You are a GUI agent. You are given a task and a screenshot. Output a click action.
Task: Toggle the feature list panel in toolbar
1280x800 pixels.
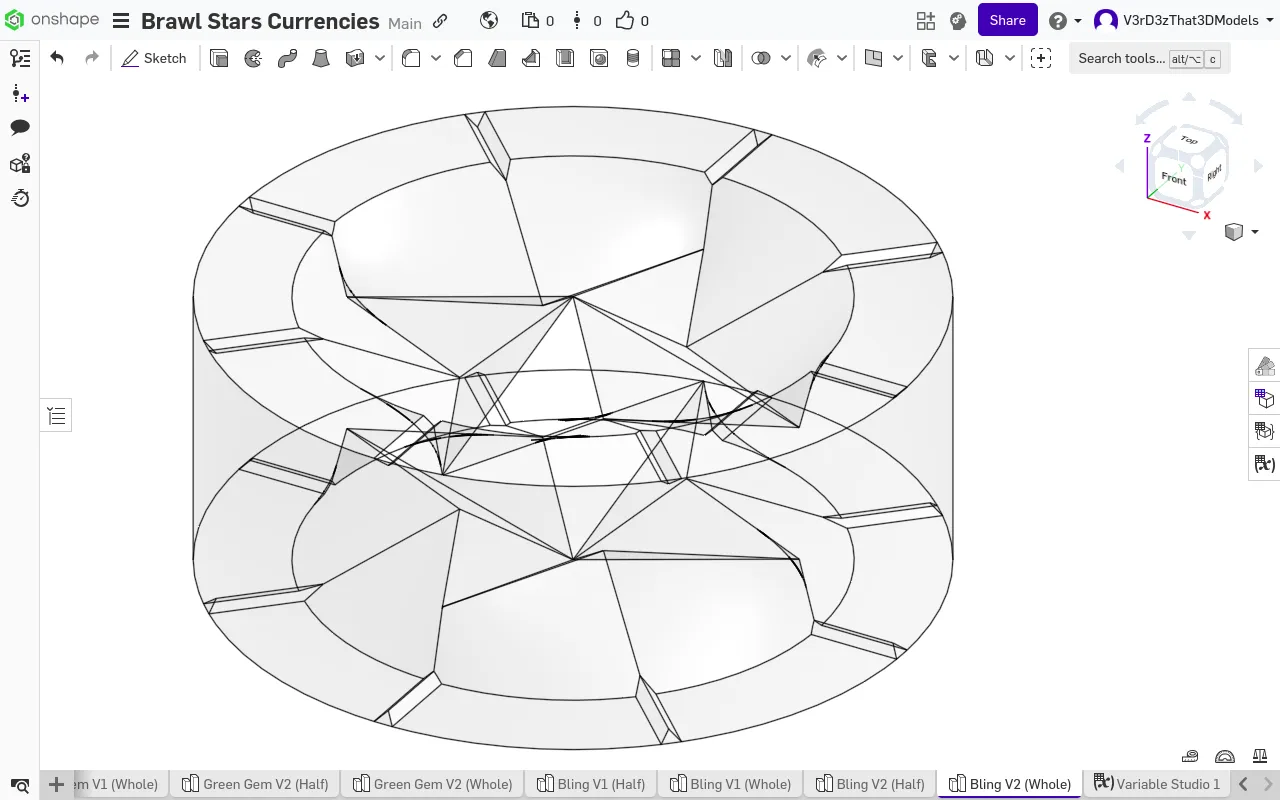pos(20,58)
